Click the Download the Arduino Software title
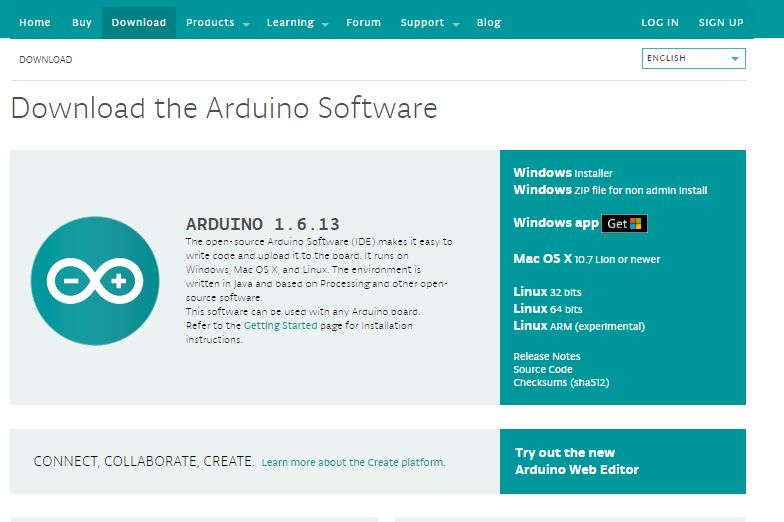 coord(224,108)
